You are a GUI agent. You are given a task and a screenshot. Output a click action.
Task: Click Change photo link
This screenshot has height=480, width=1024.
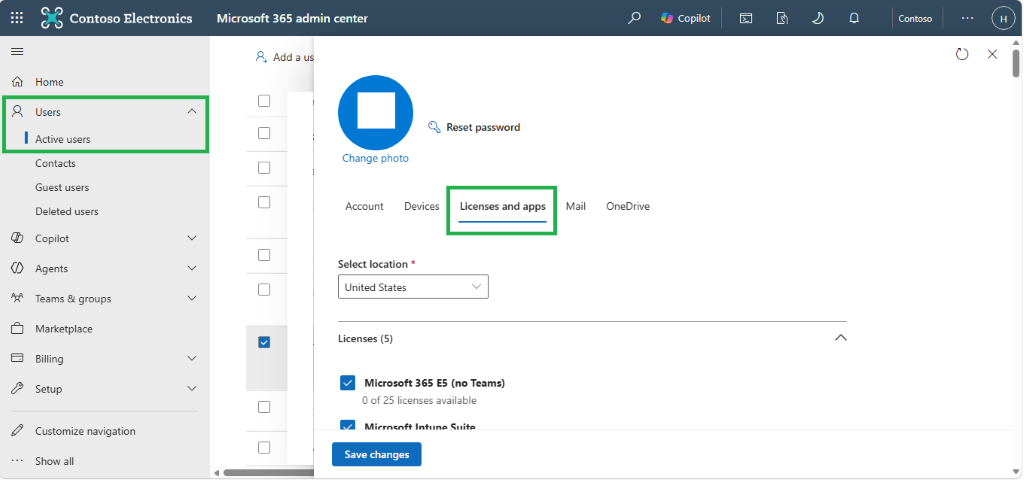coord(376,158)
